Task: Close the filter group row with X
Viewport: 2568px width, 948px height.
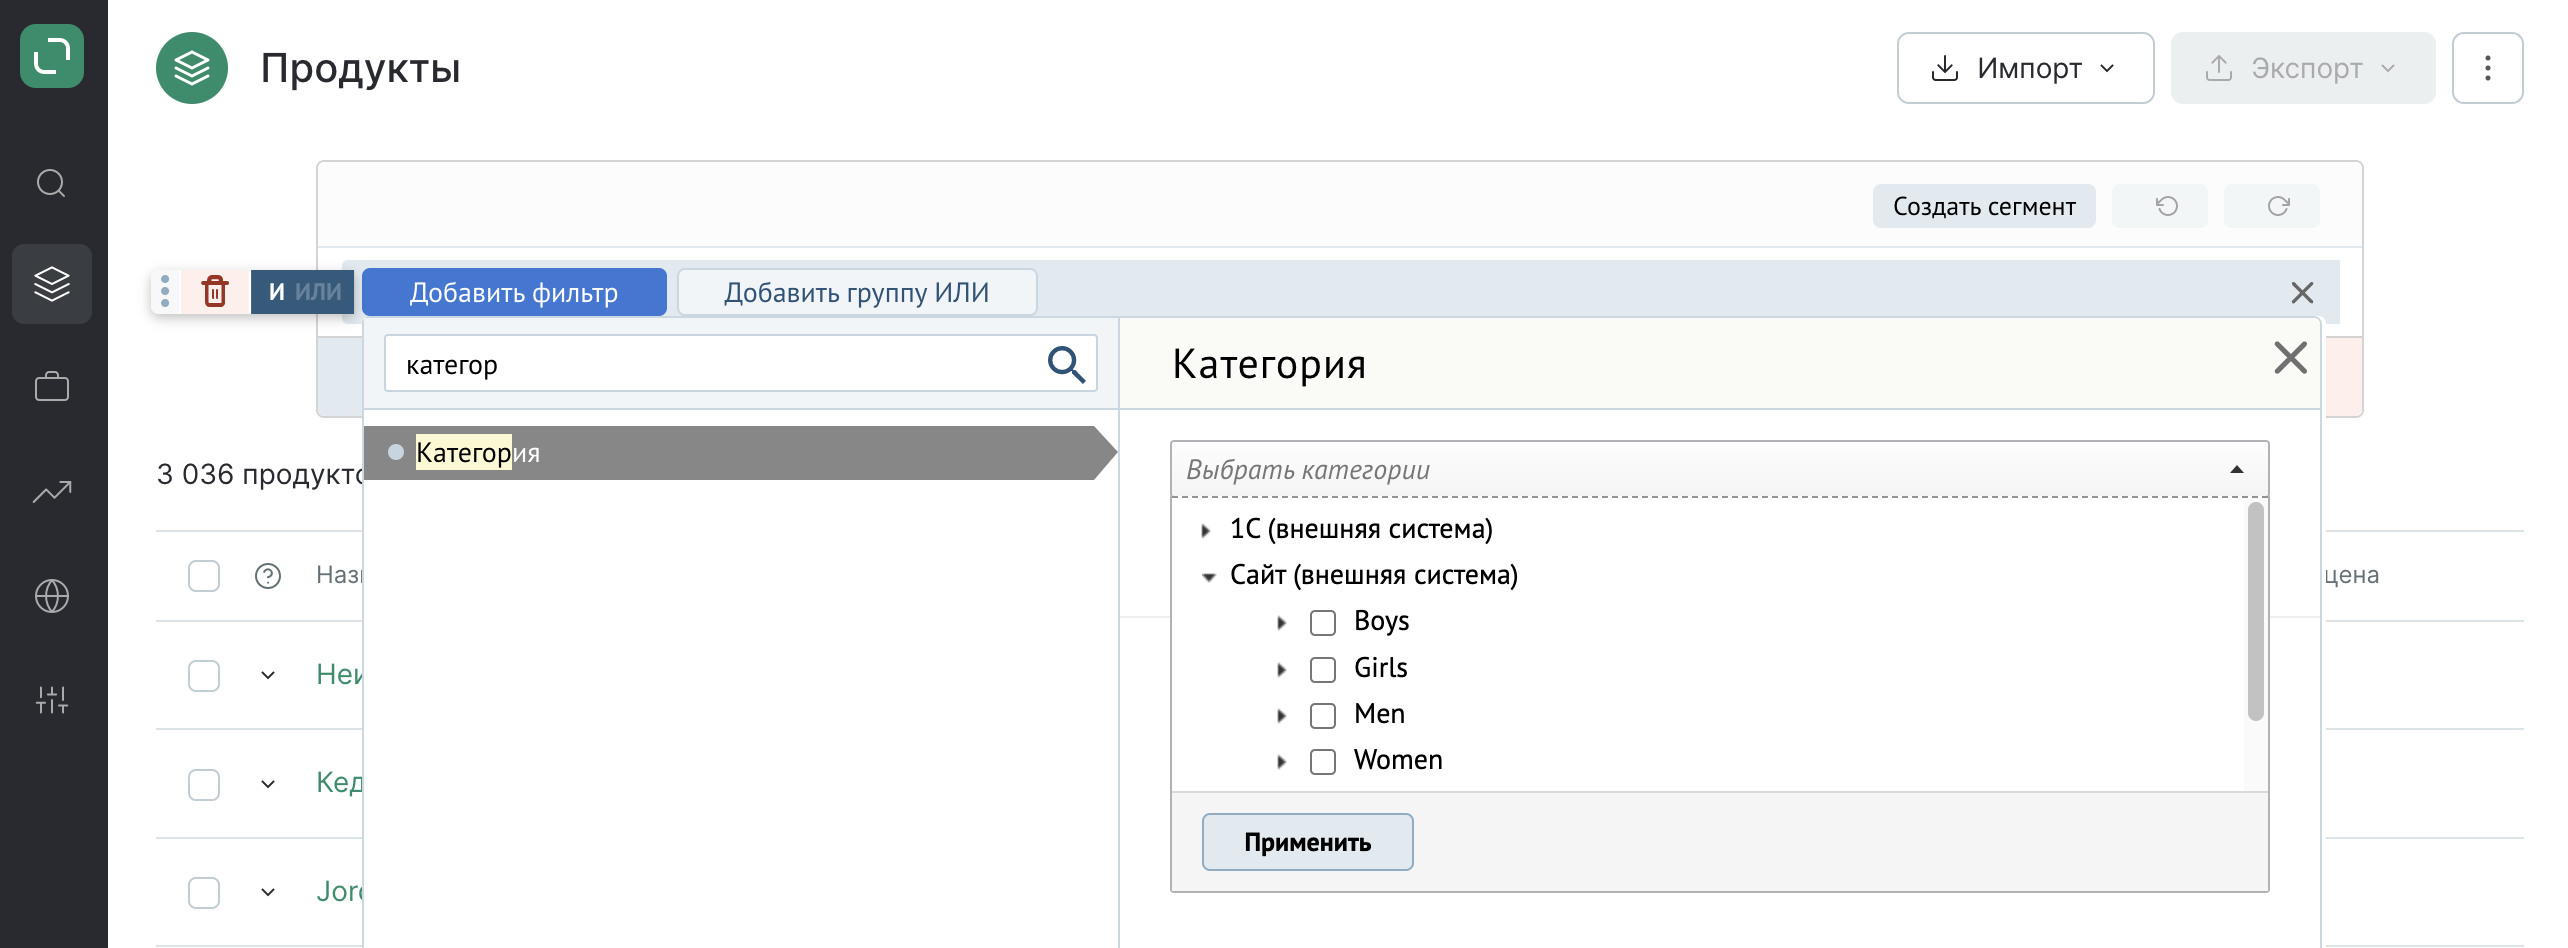Action: click(x=2302, y=293)
